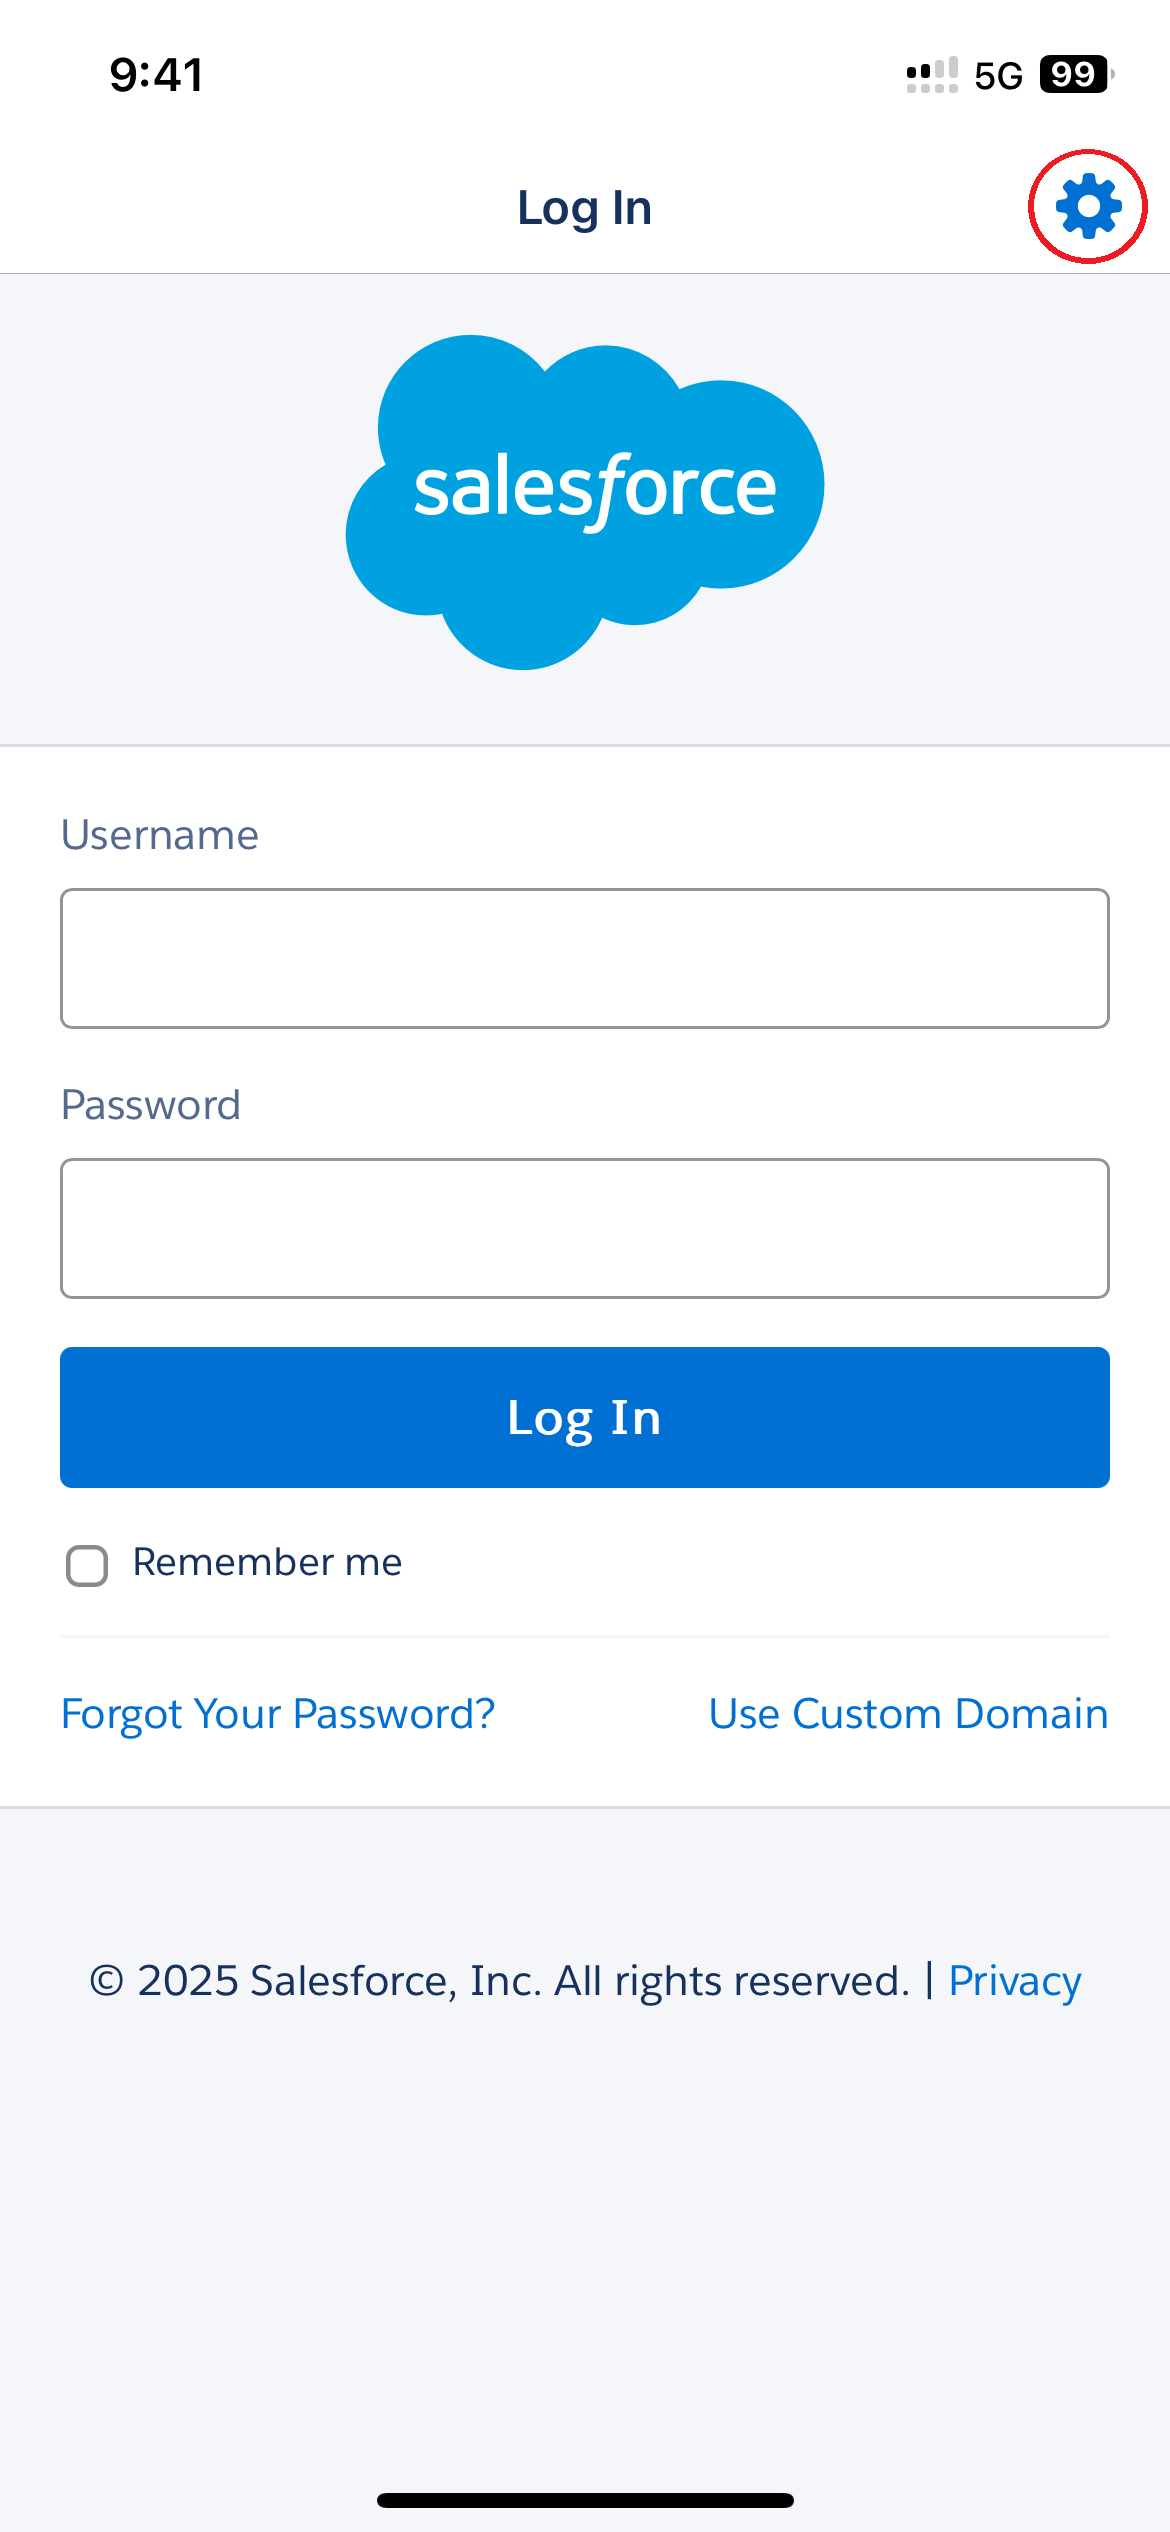The width and height of the screenshot is (1170, 2532).
Task: Select Use Custom Domain link
Action: (x=908, y=1713)
